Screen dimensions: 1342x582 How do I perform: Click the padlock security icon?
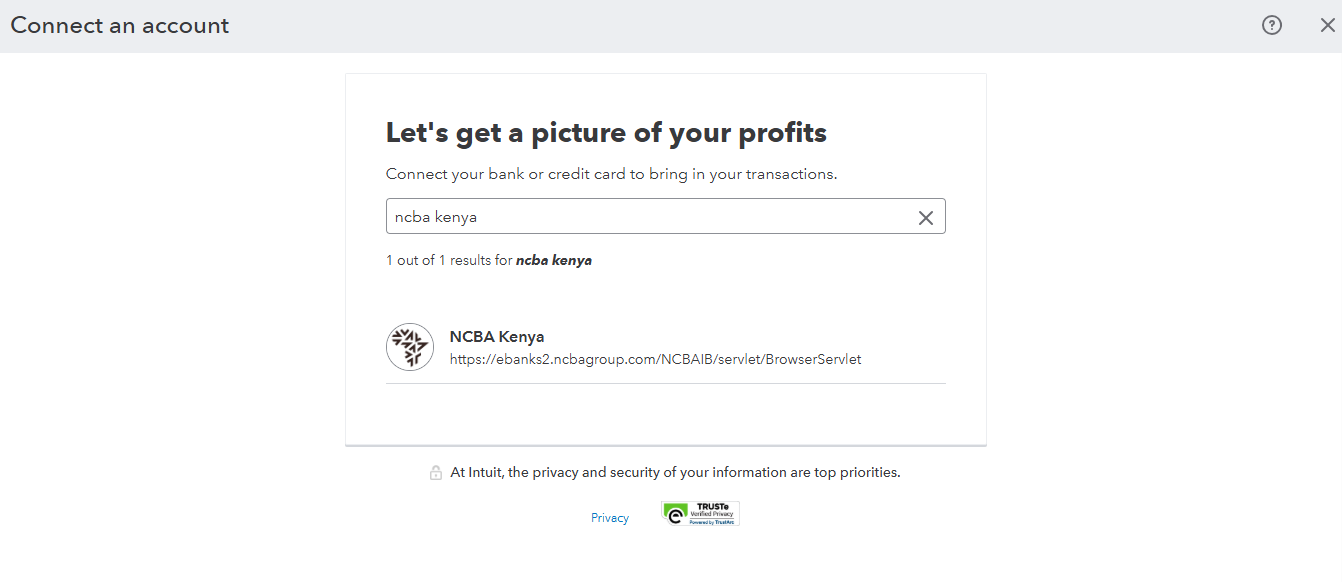coord(436,473)
